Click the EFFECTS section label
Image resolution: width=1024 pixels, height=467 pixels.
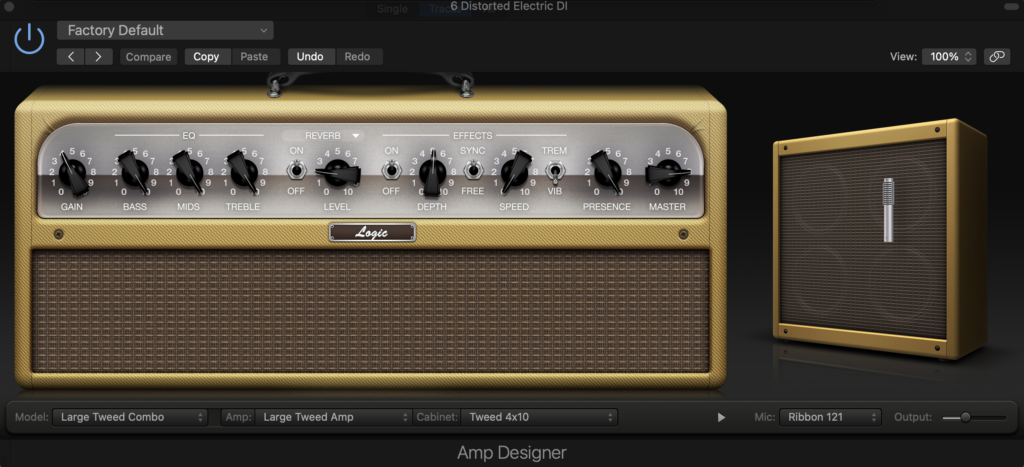[472, 136]
